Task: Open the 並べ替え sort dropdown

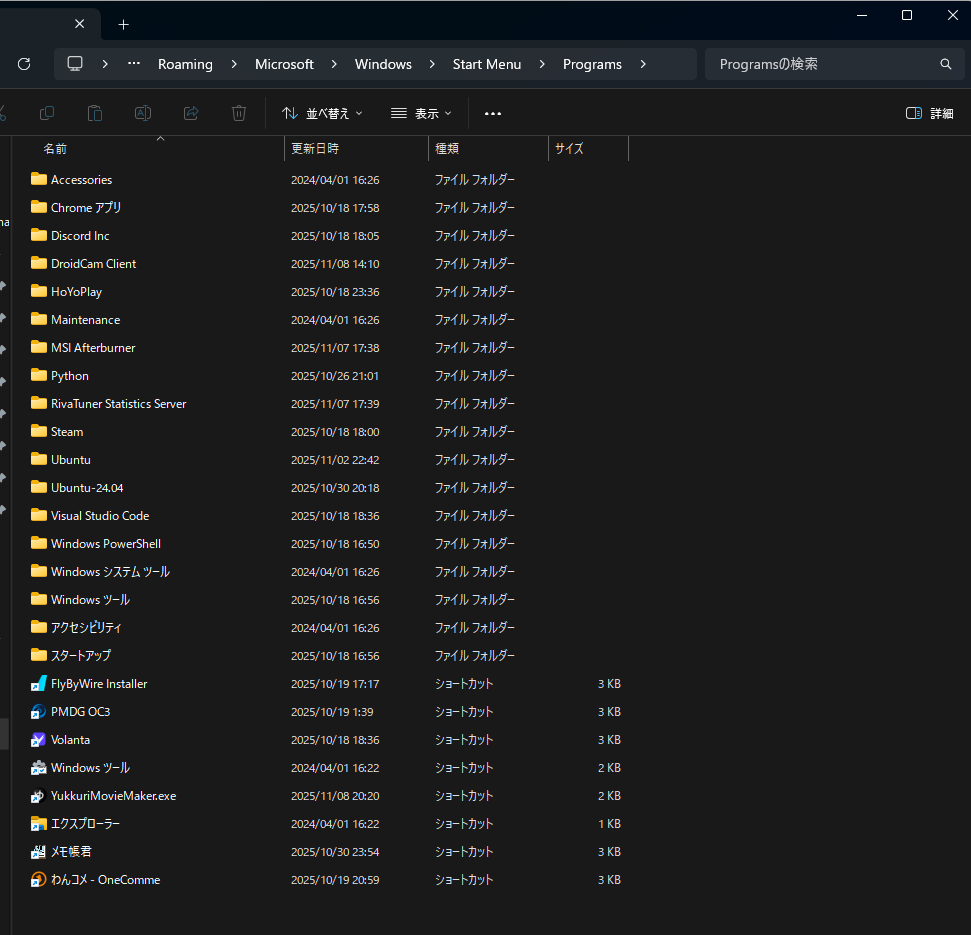Action: 322,113
